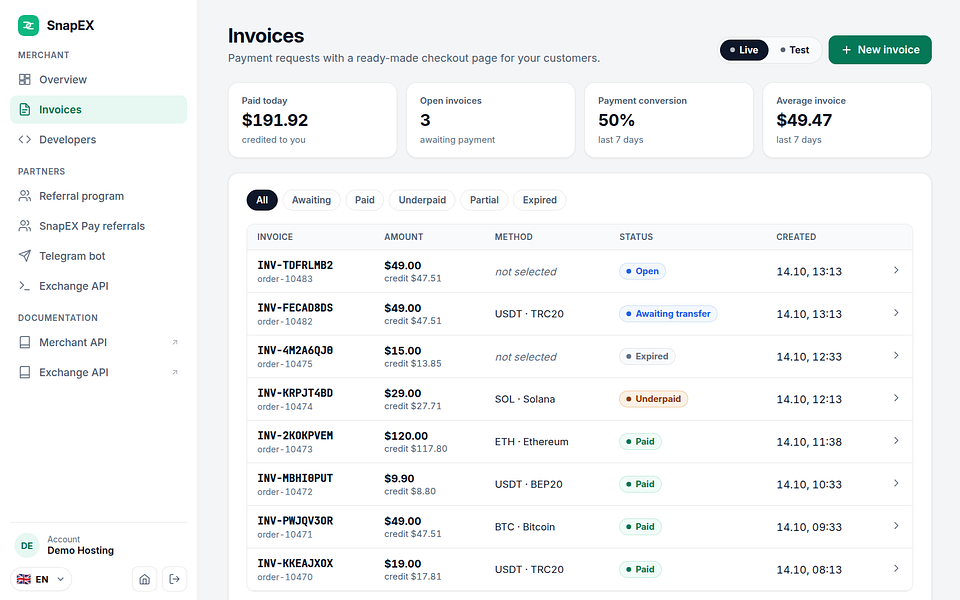
Task: Select the All filter tab
Action: (x=262, y=200)
